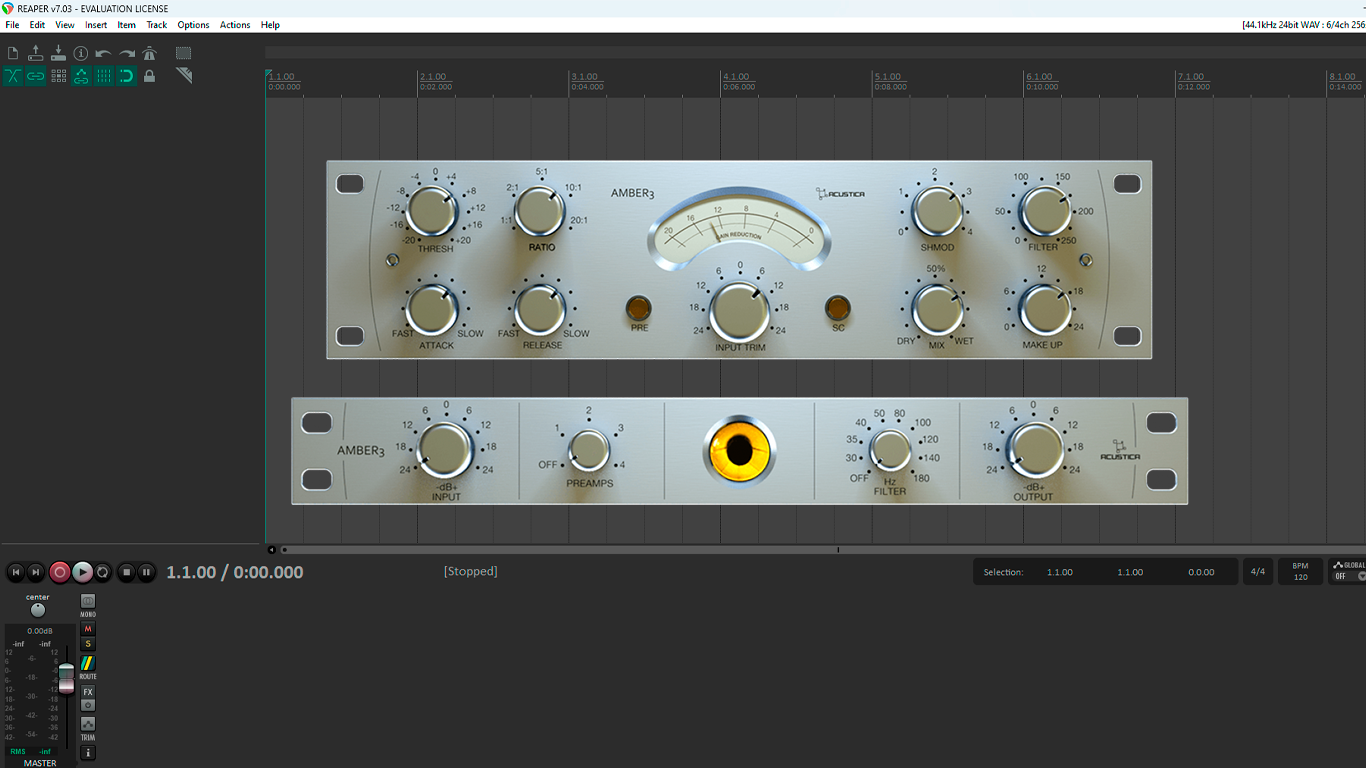Click the master 0.00dB volume readout

tap(40, 631)
